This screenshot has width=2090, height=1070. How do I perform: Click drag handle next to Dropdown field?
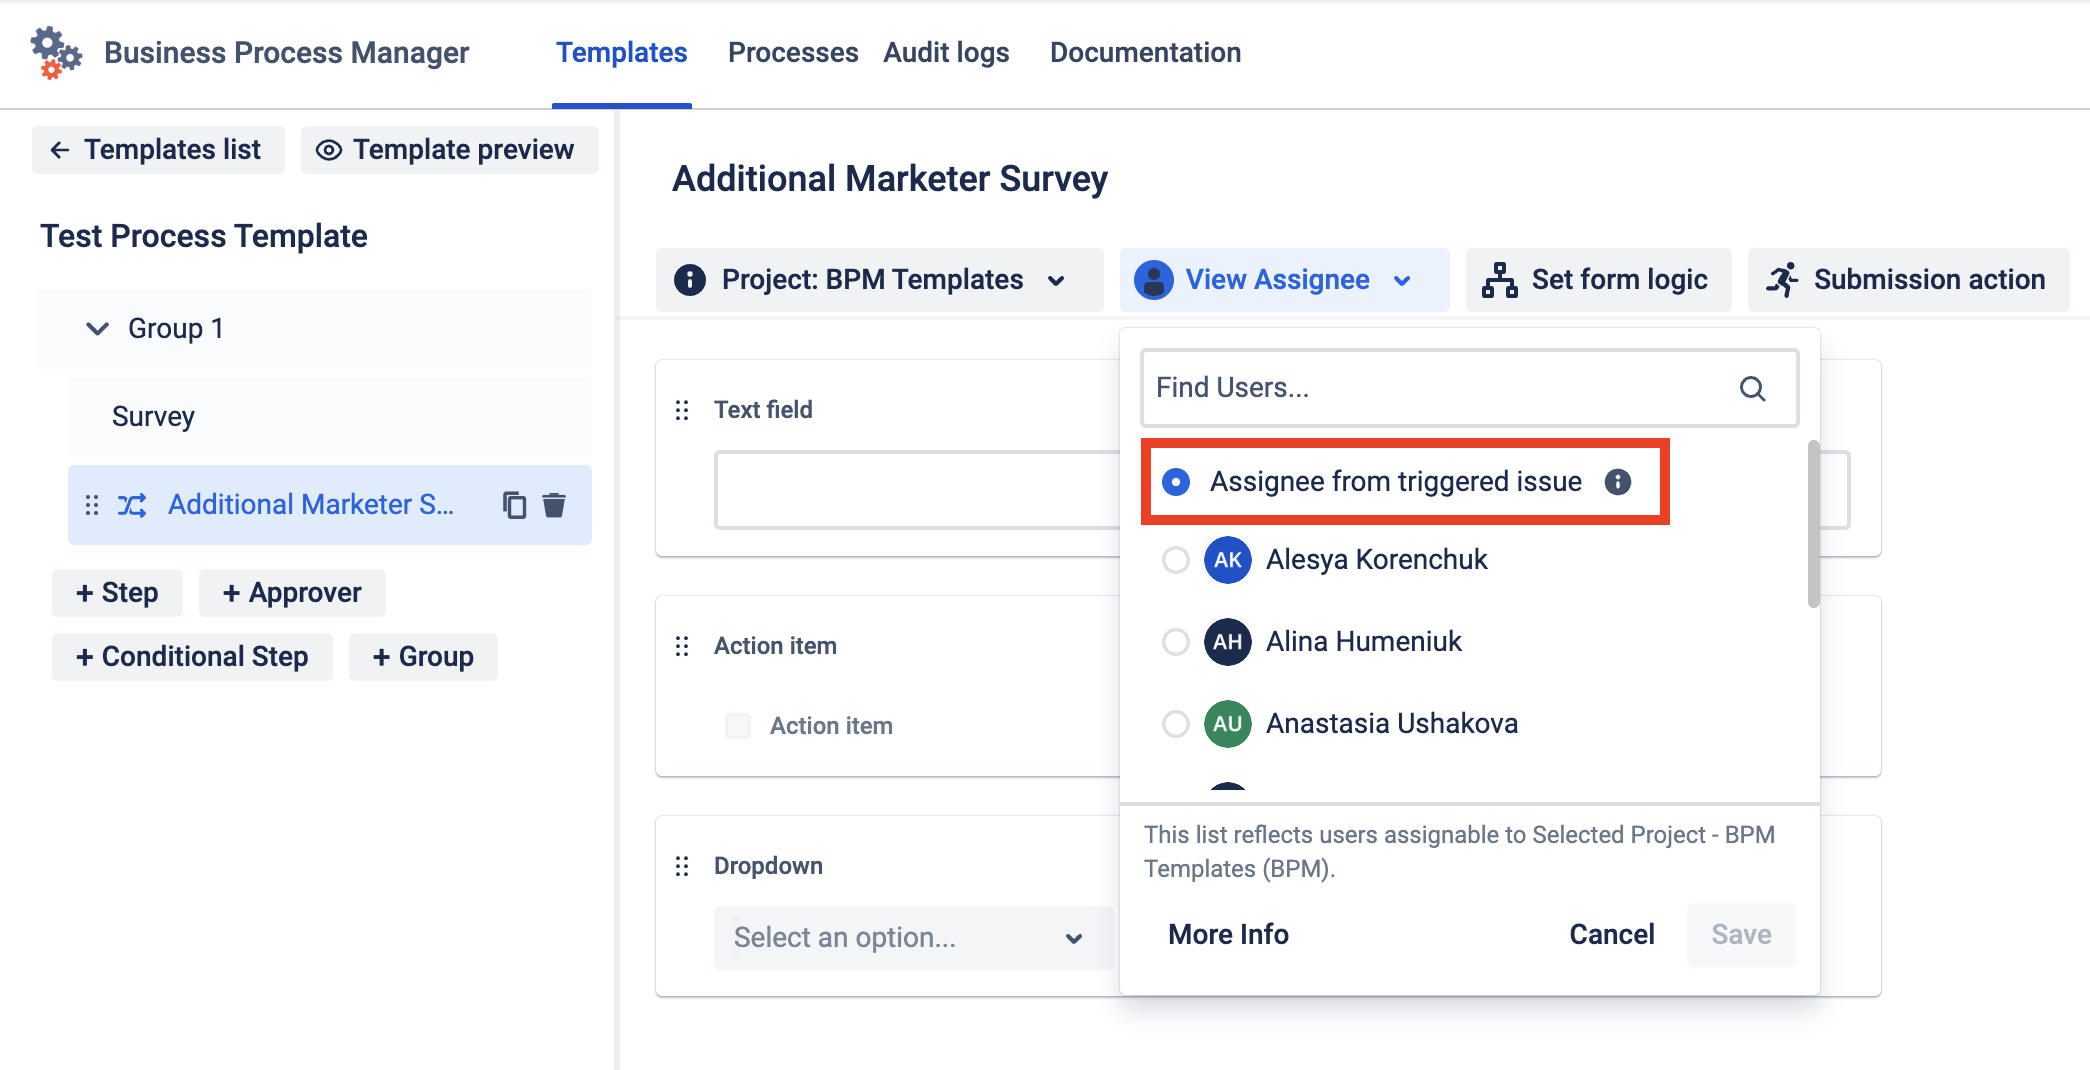click(x=682, y=866)
